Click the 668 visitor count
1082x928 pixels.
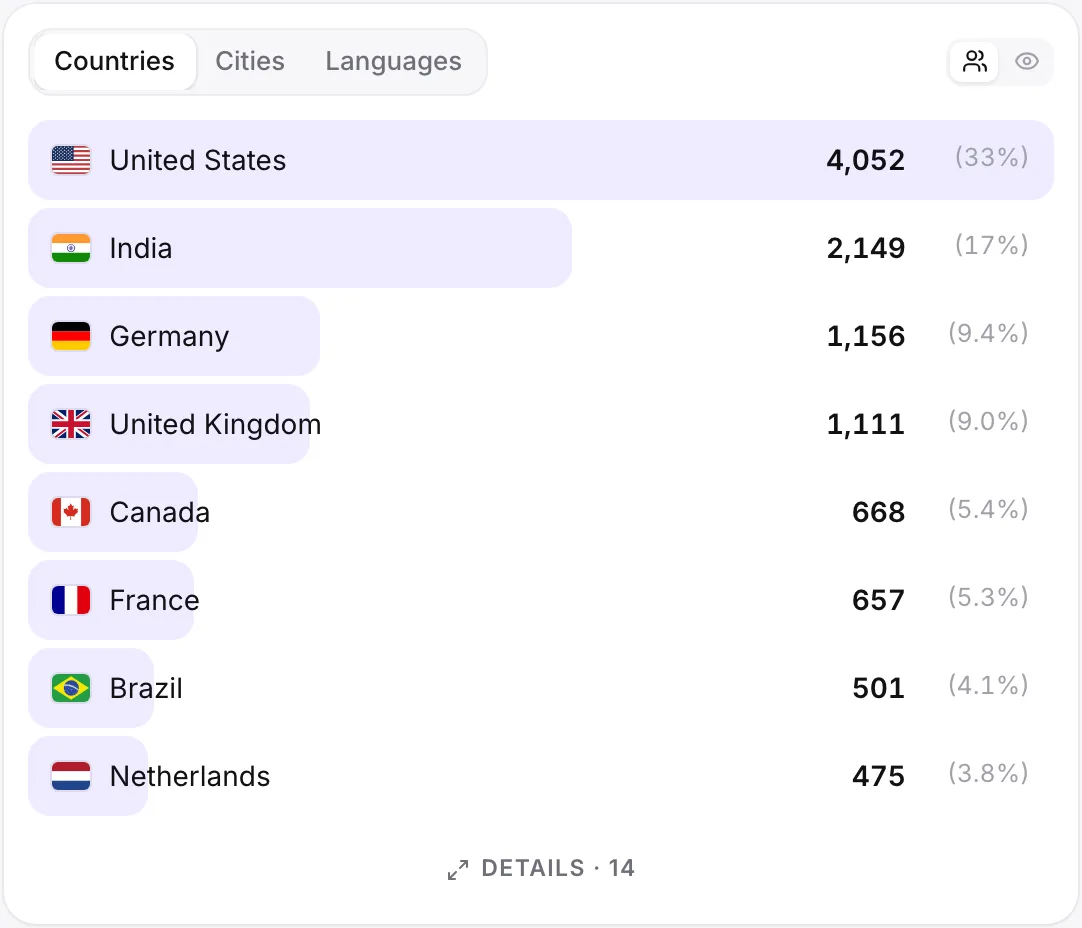point(878,513)
